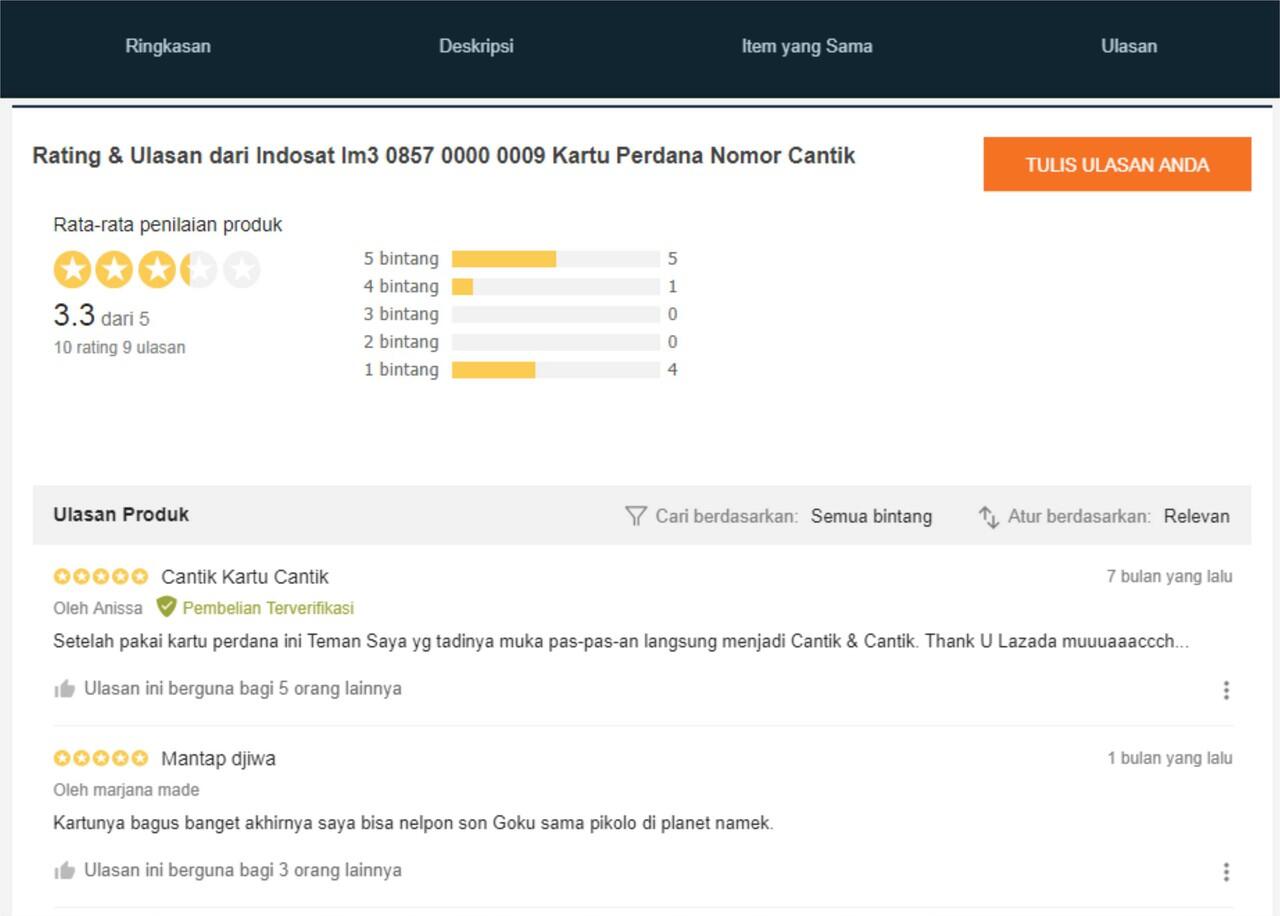Click star rating of Mantap djiwa review
Viewport: 1280px width, 916px height.
101,758
